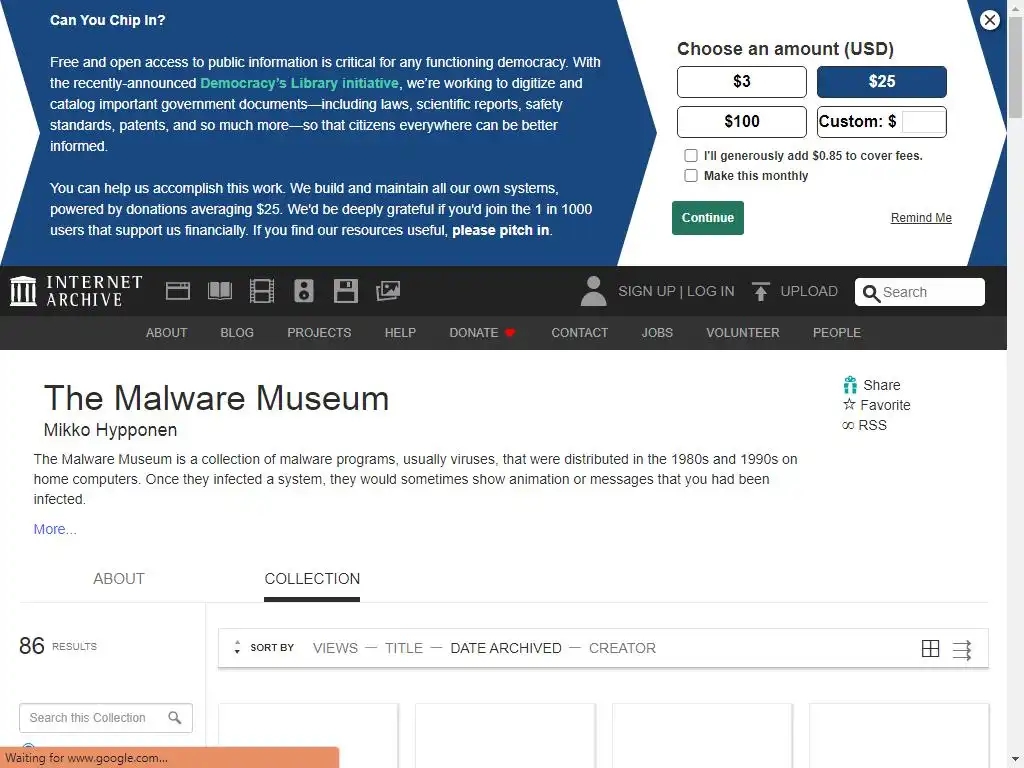This screenshot has width=1024, height=768.
Task: Sort results by VIEWS
Action: 335,648
